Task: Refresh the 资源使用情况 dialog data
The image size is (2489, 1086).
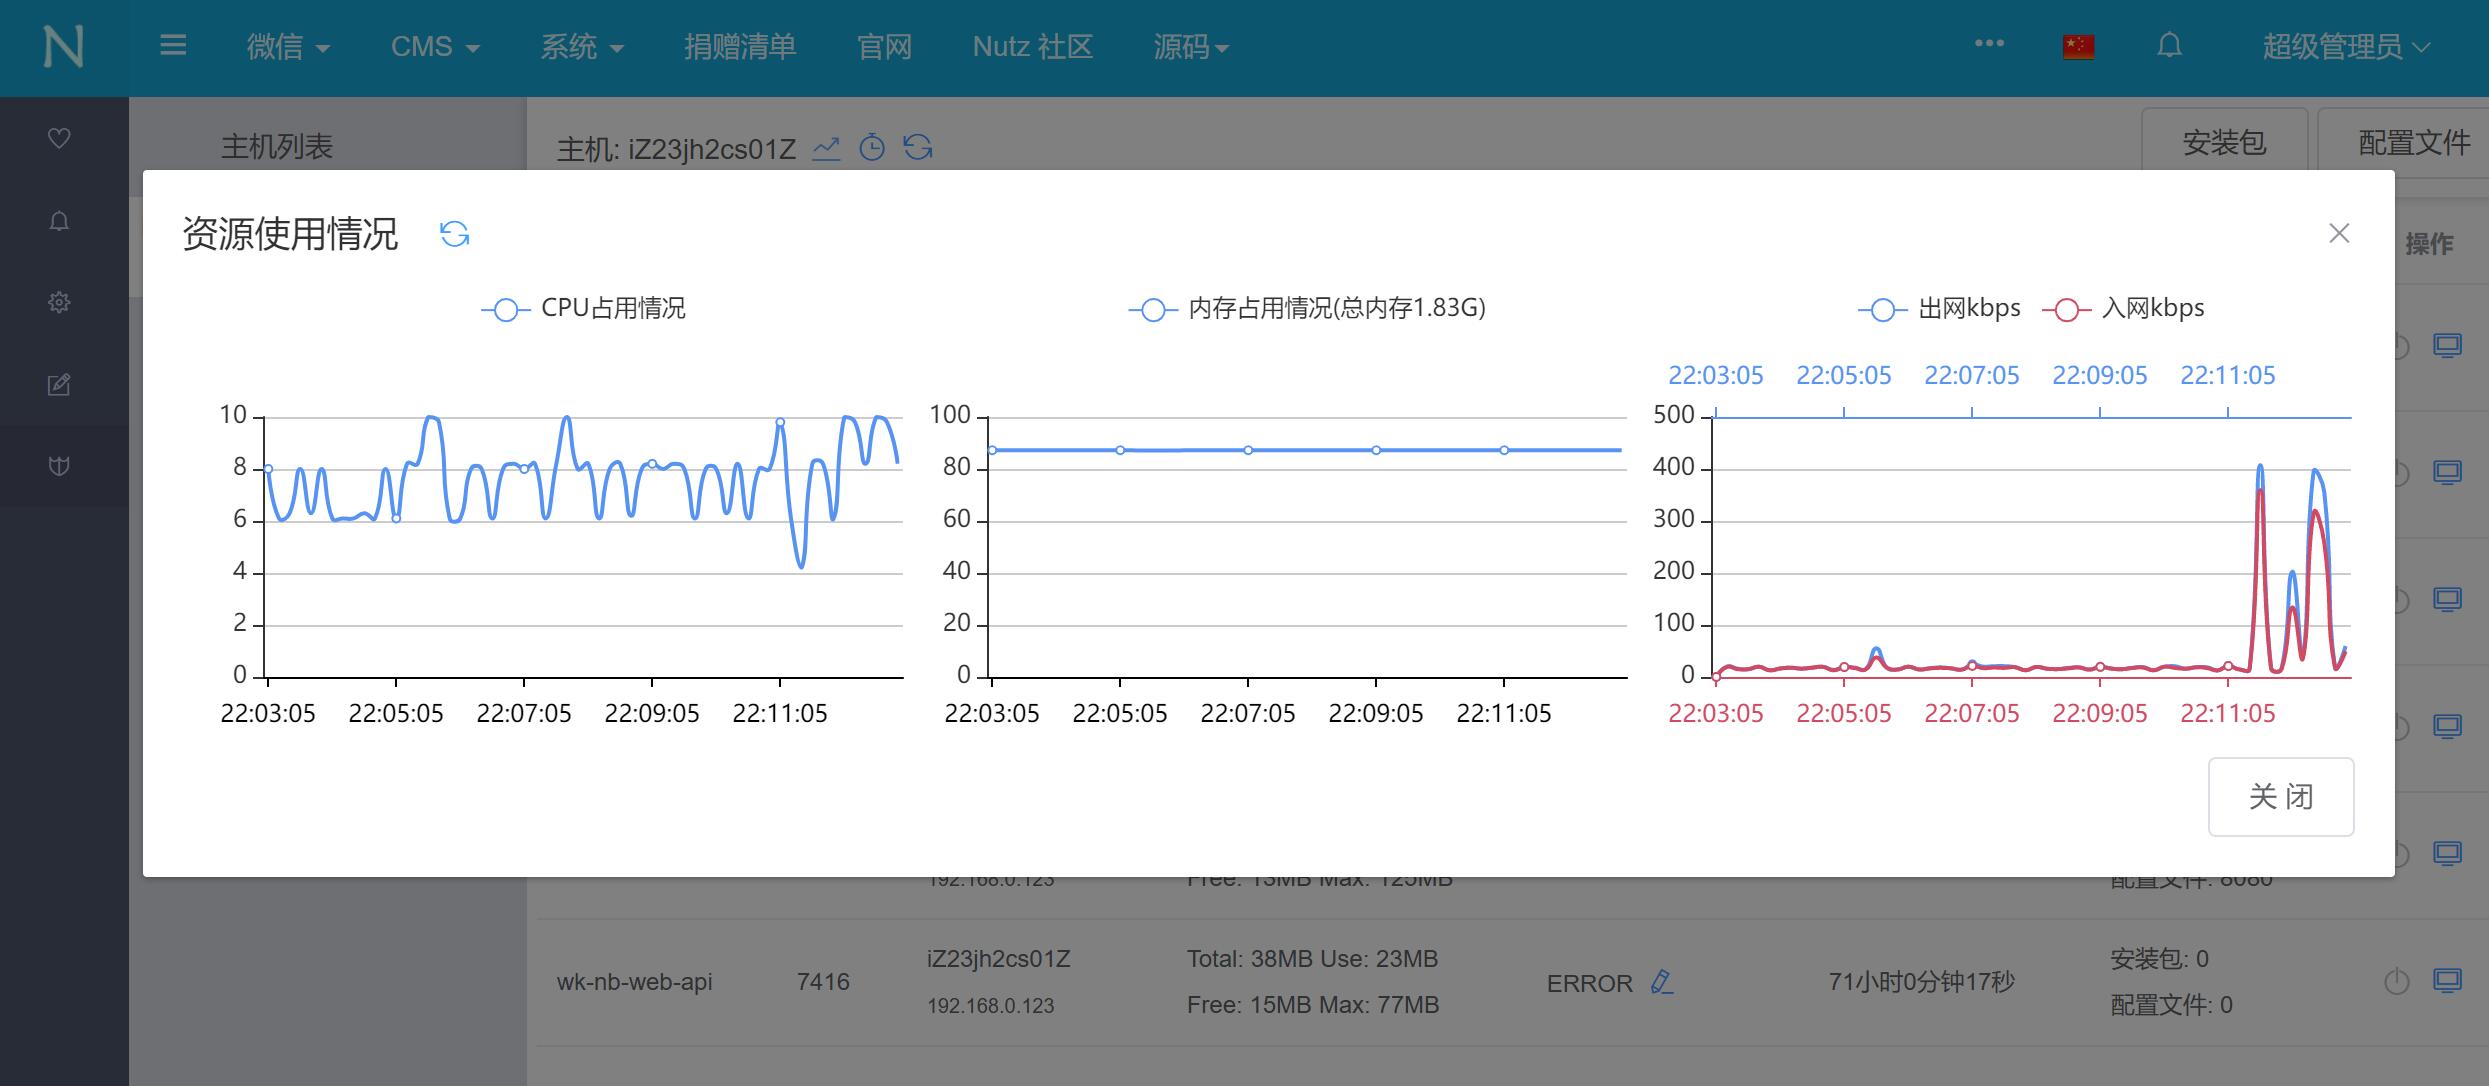Action: [x=455, y=234]
